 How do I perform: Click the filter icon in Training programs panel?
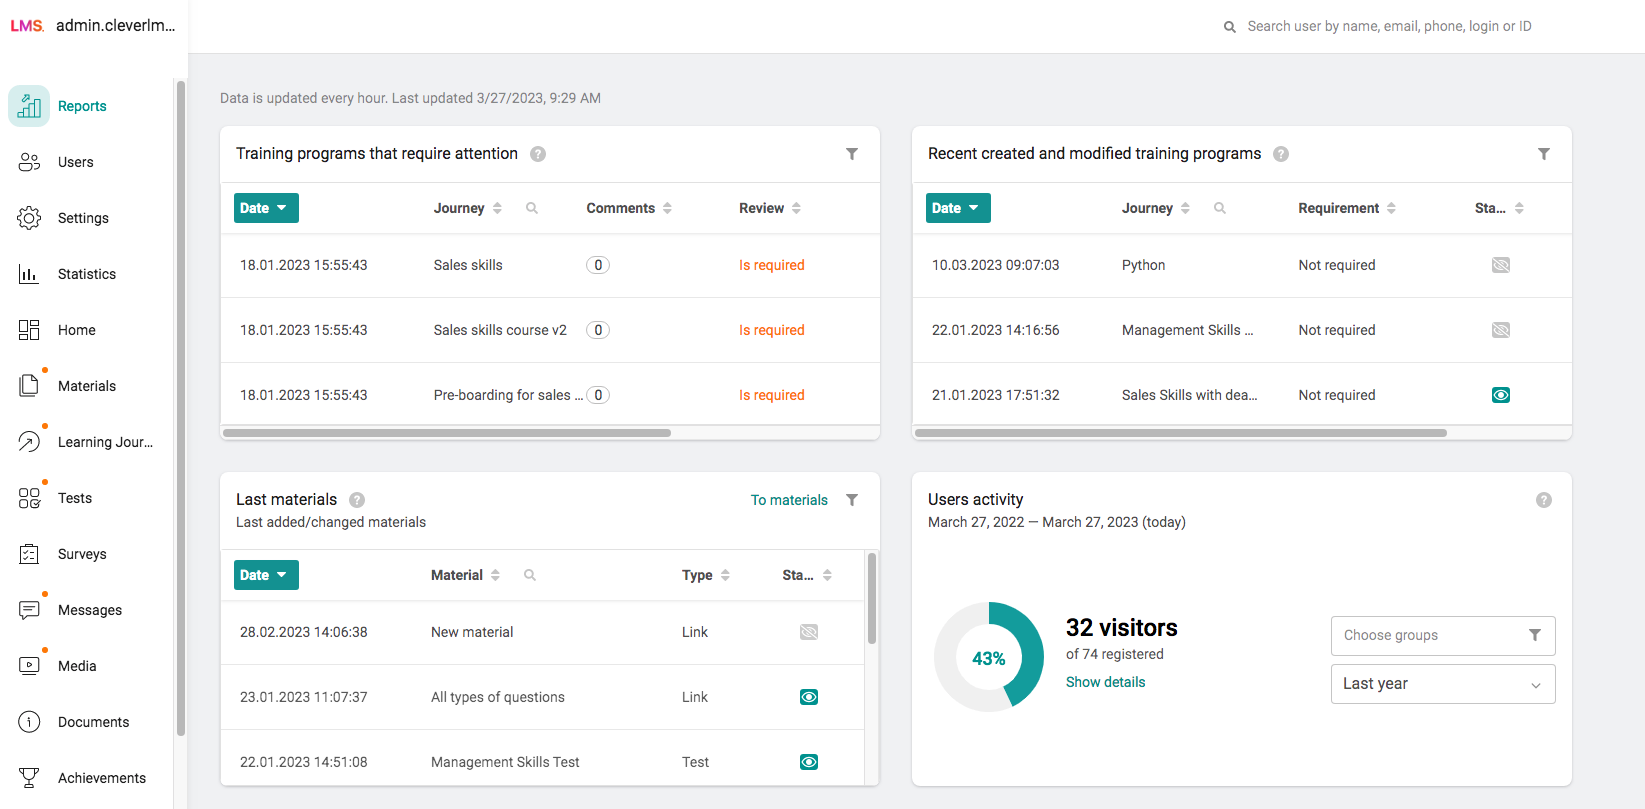[852, 154]
